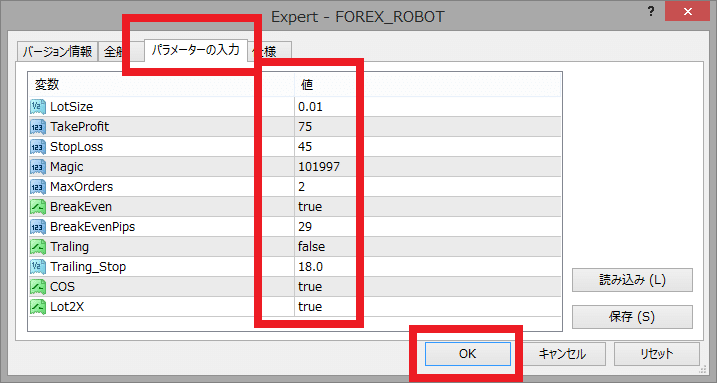Select the Lot2X variable name
Screen dimensions: 717x383
[67, 307]
